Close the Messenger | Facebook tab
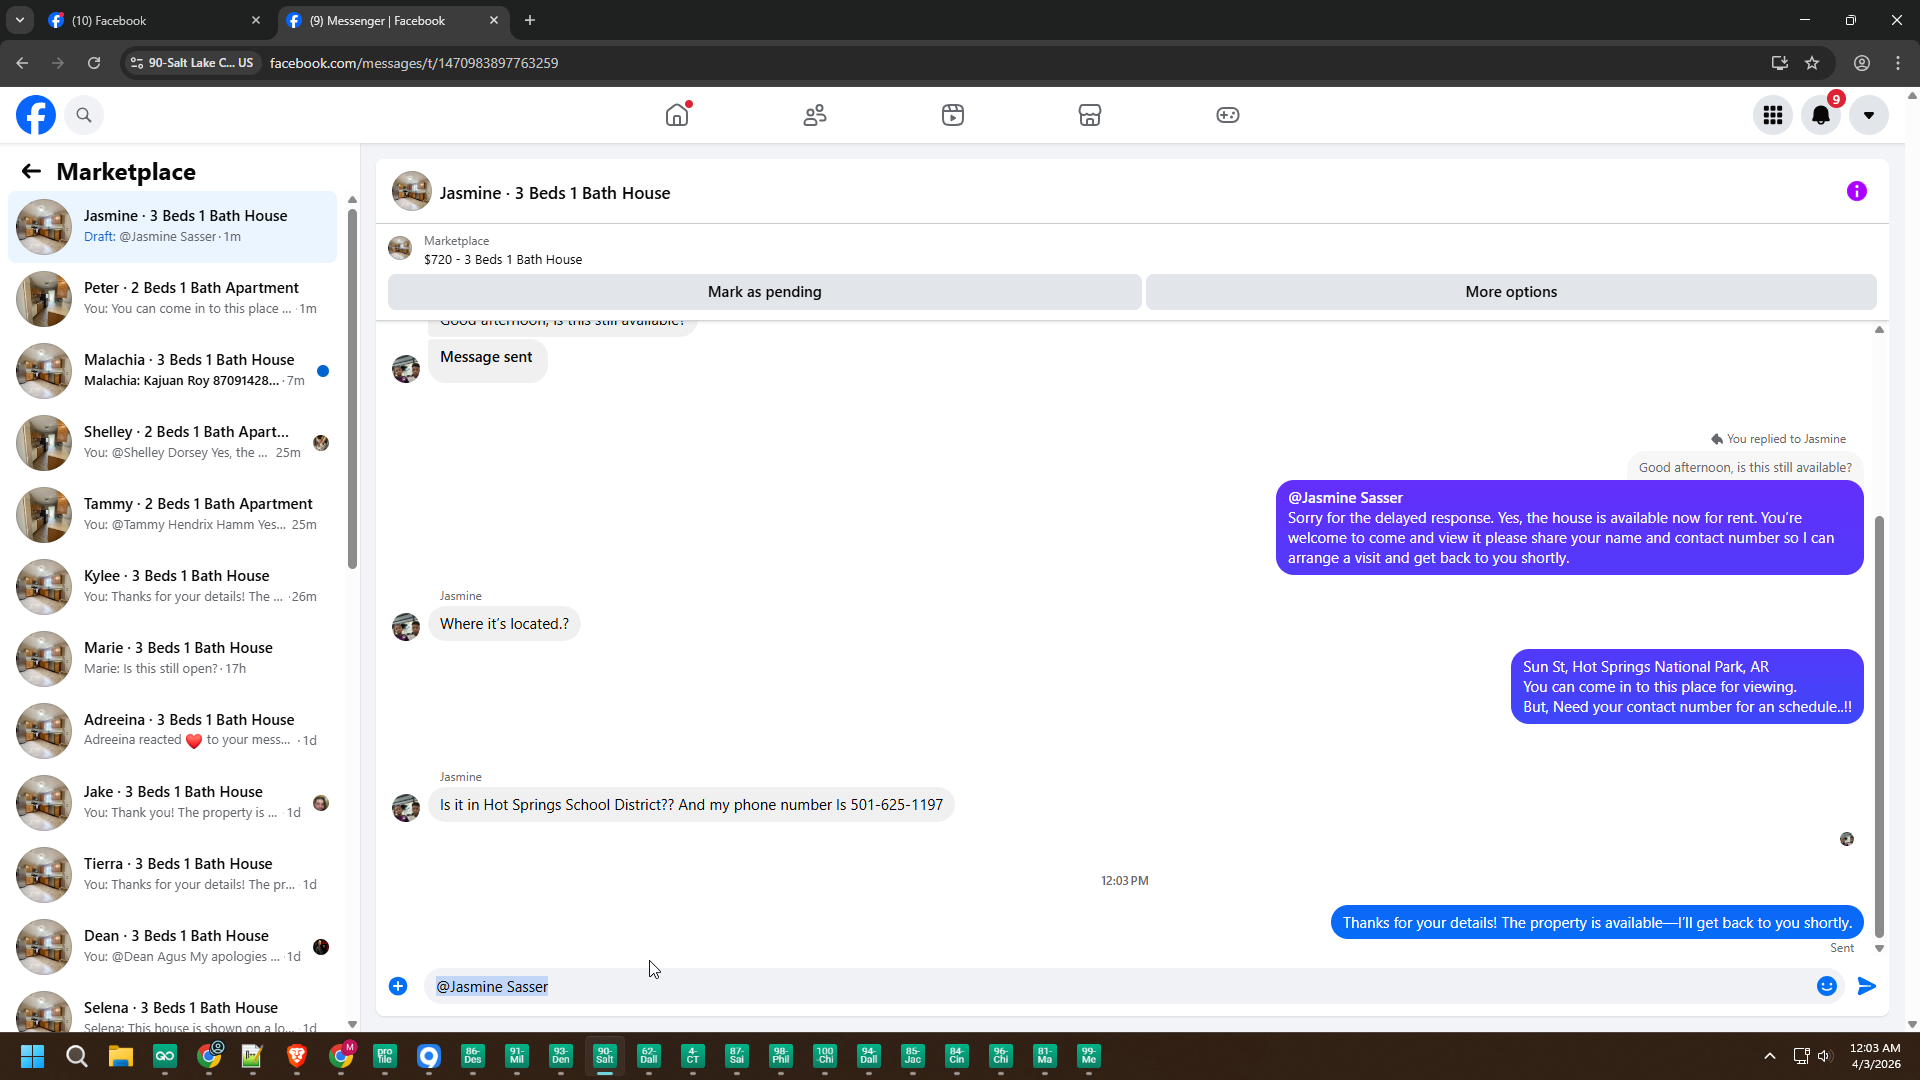This screenshot has height=1080, width=1920. 494,20
